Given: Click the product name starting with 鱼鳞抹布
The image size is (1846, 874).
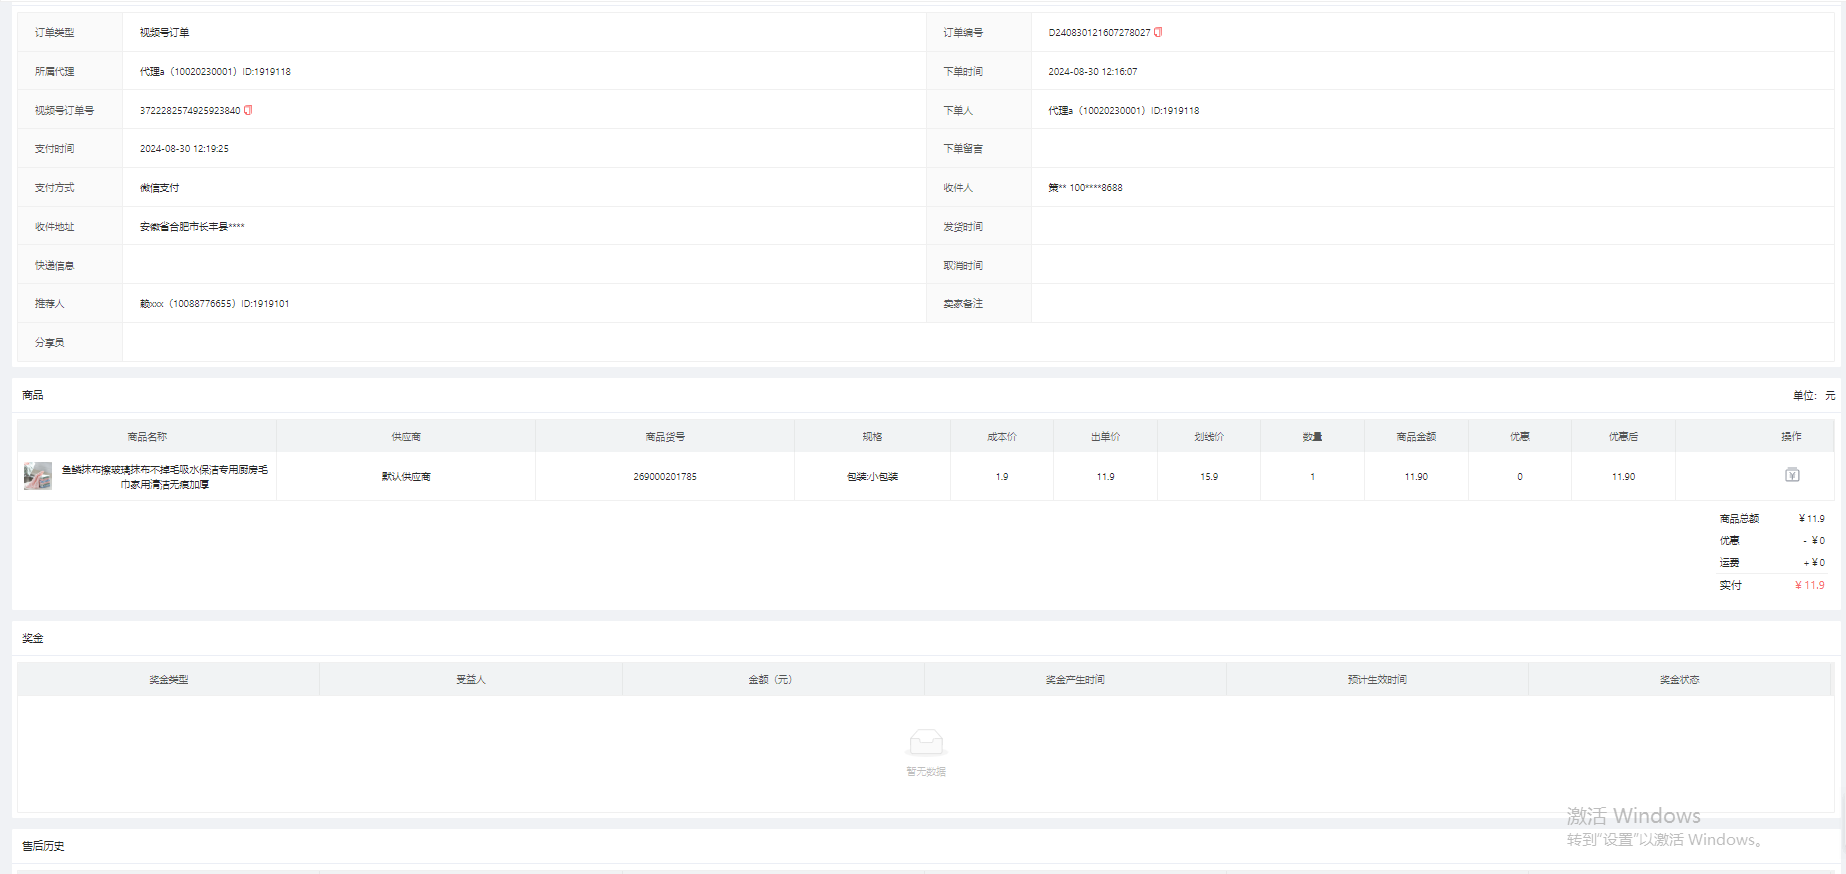Looking at the screenshot, I should (164, 476).
